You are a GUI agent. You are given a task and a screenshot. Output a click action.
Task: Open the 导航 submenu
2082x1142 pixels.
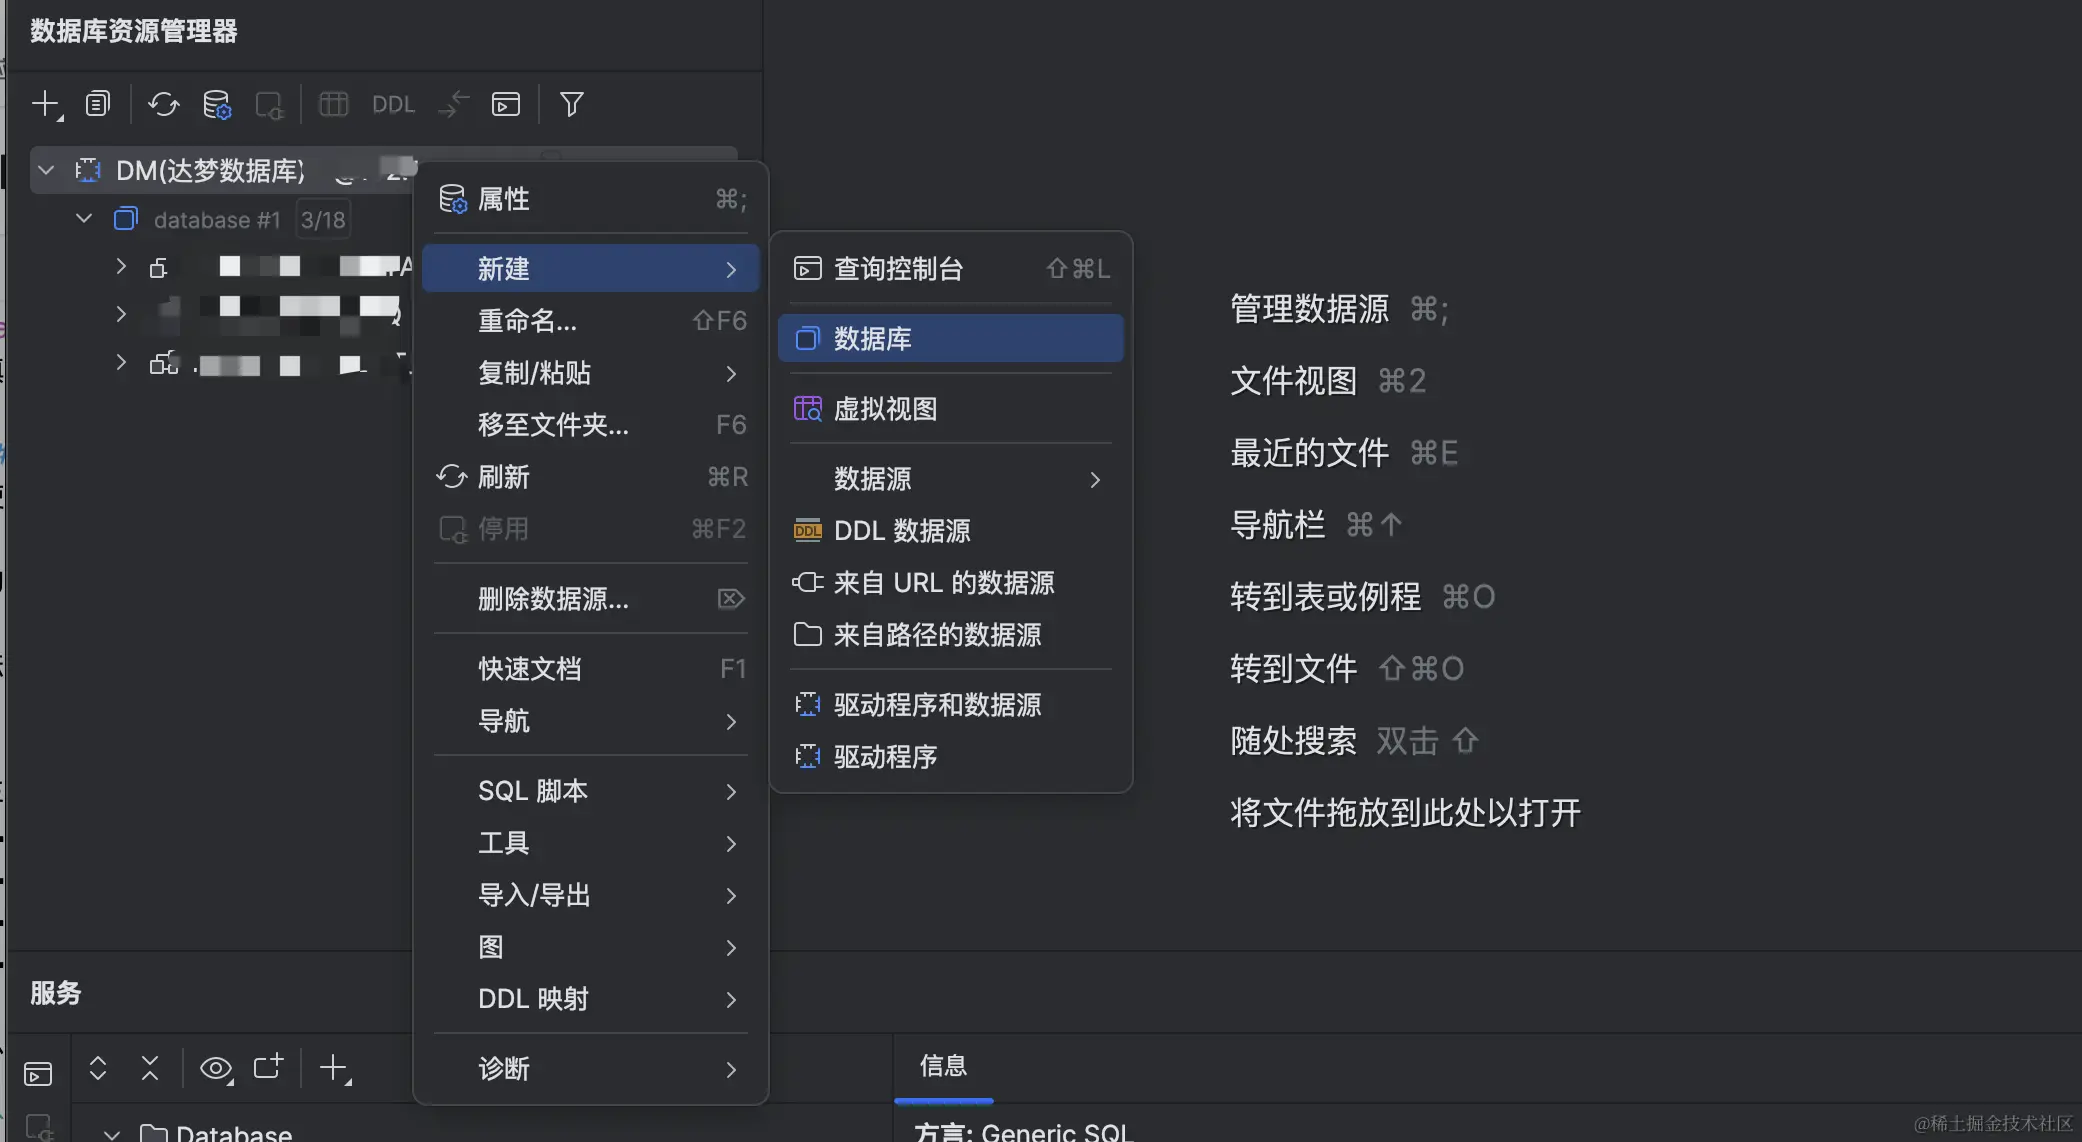point(591,721)
